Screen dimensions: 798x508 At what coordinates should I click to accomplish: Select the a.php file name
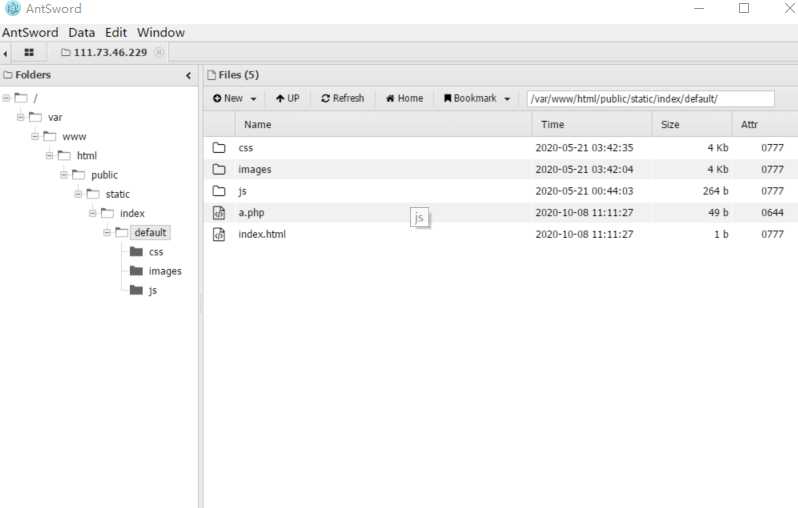pos(251,213)
